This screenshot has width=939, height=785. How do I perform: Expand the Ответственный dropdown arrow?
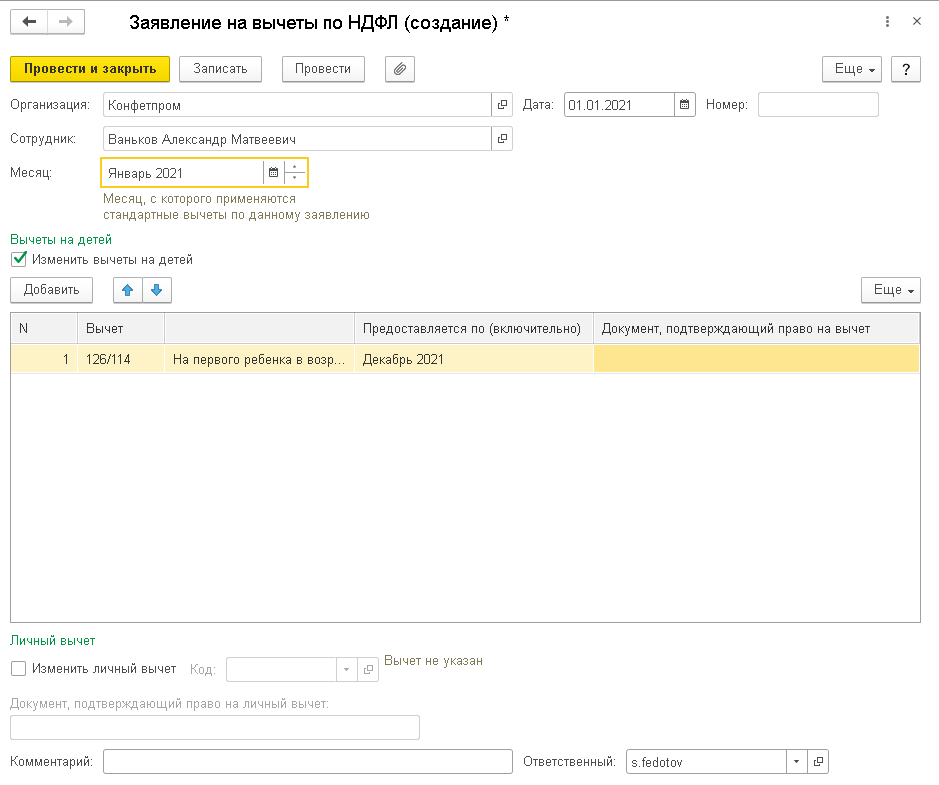pyautogui.click(x=796, y=762)
